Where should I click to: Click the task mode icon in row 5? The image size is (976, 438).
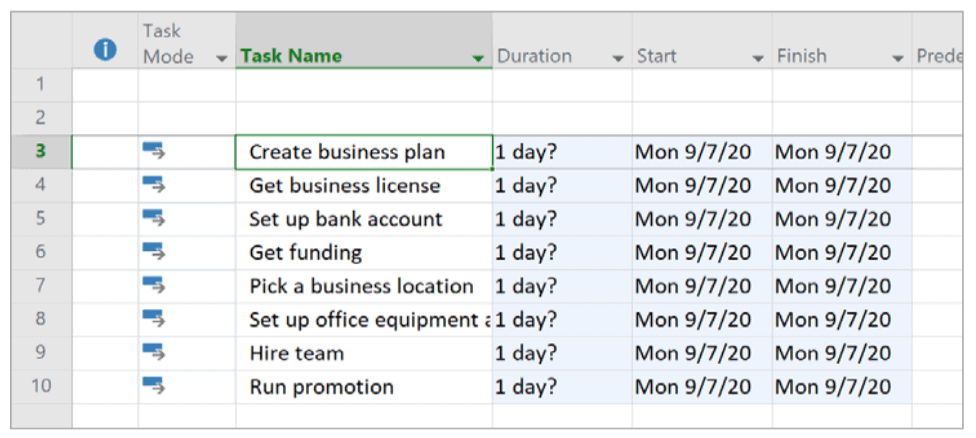(153, 219)
